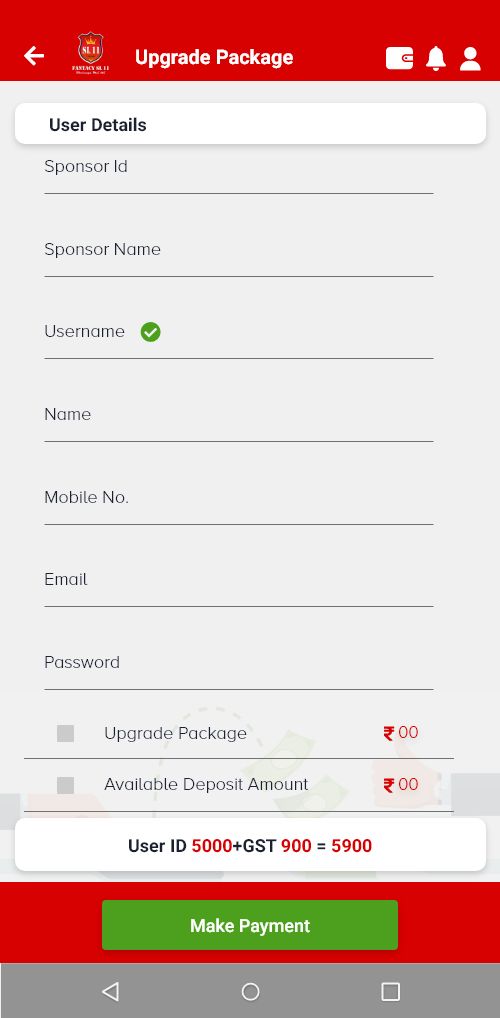Select the Email input field
This screenshot has width=500, height=1018.
click(x=239, y=585)
